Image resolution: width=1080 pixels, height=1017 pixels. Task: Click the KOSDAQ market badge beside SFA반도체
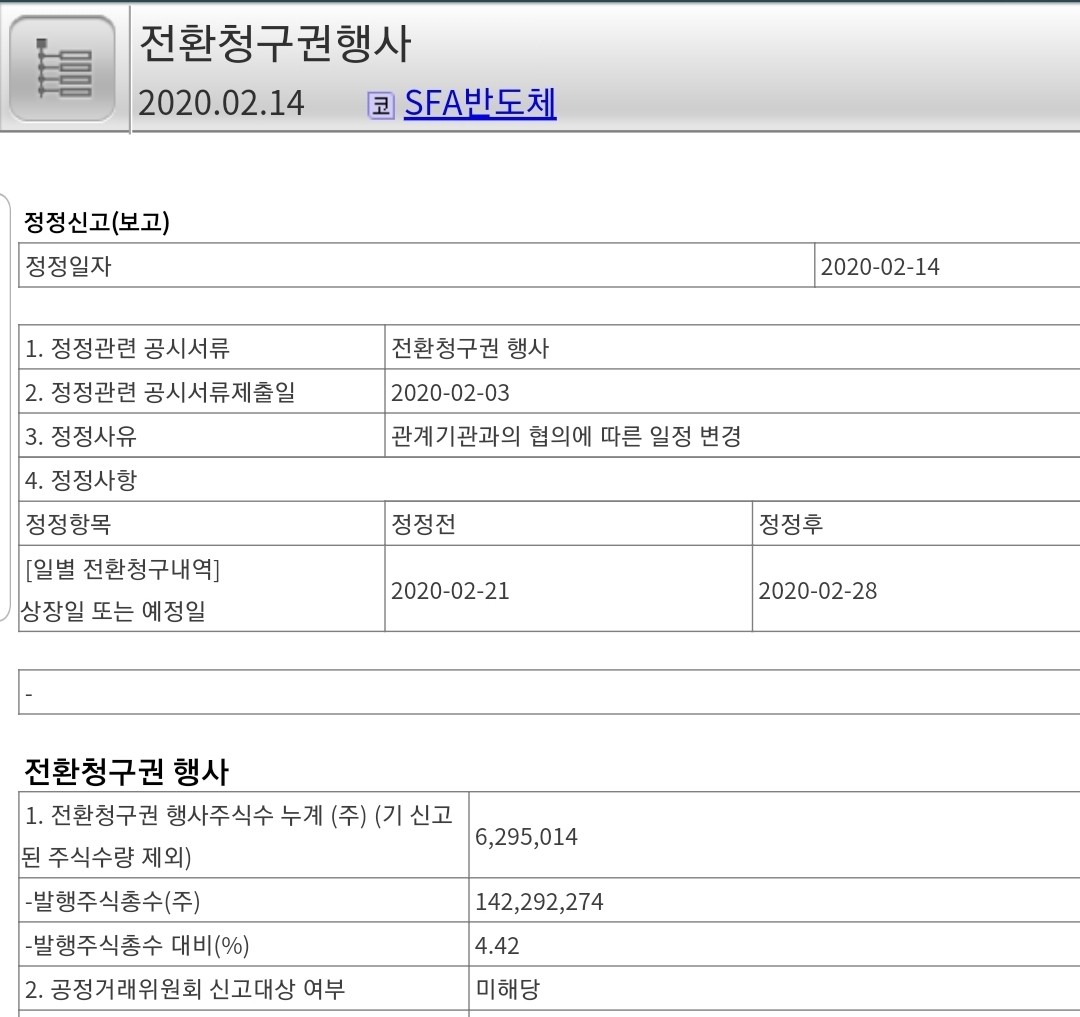click(383, 101)
